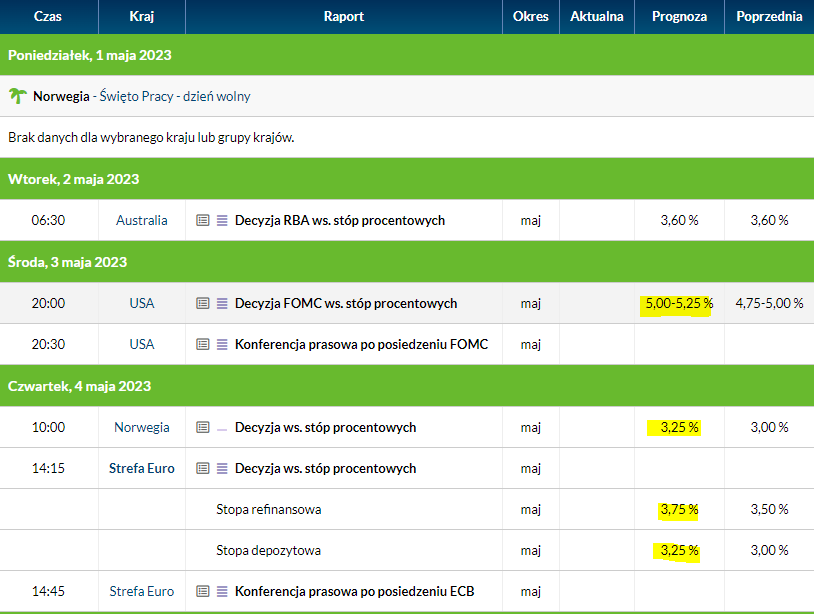Open USA link in the 20:00 row
Viewport: 814px width, 614px height.
(x=142, y=303)
